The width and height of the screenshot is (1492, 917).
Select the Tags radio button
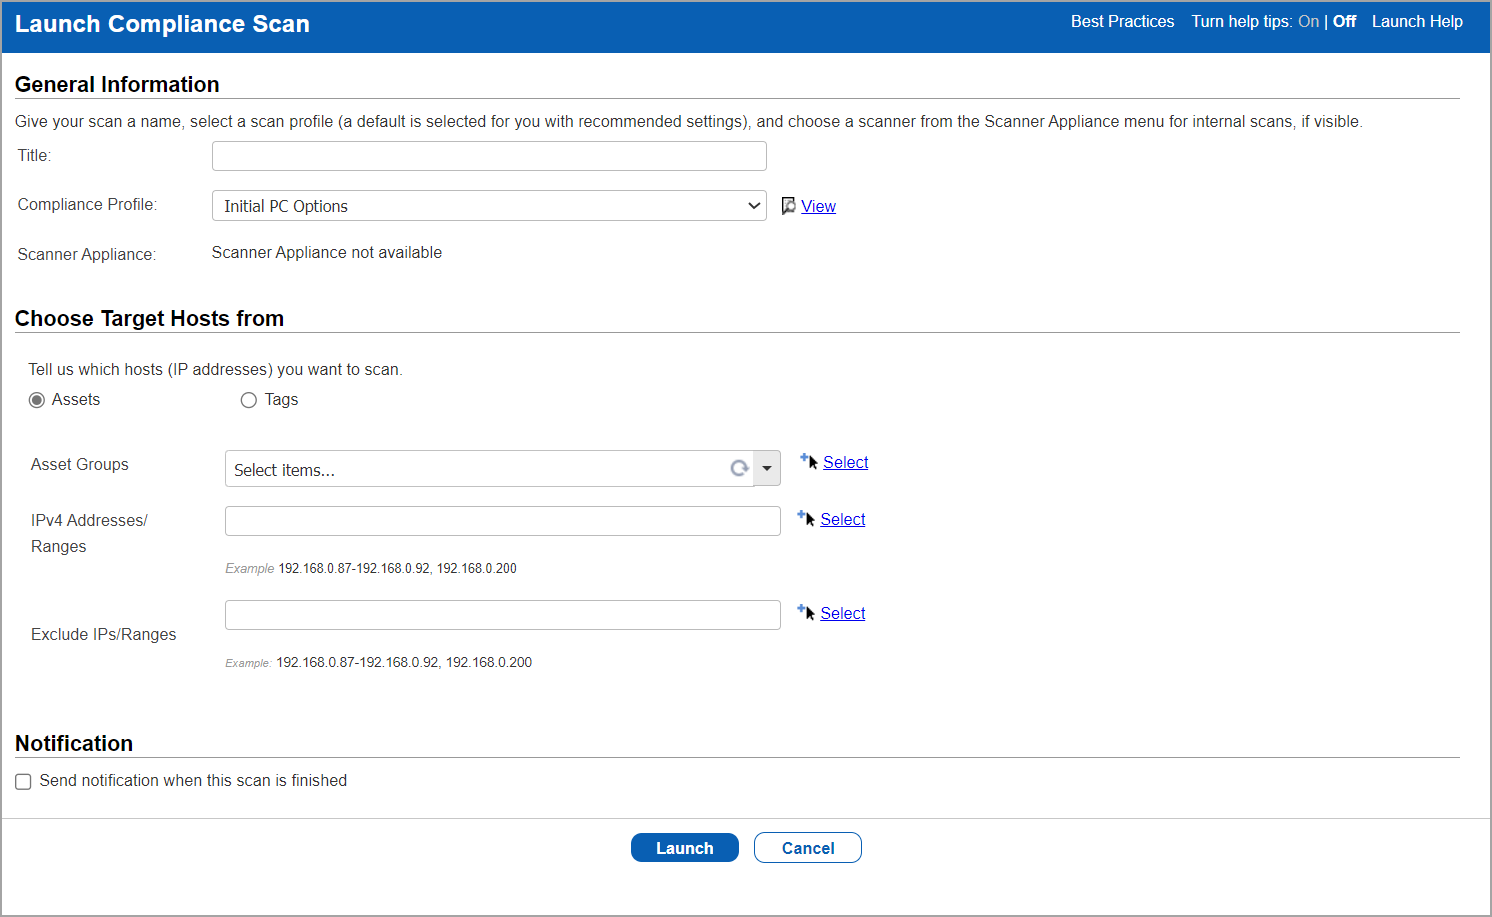tap(249, 400)
